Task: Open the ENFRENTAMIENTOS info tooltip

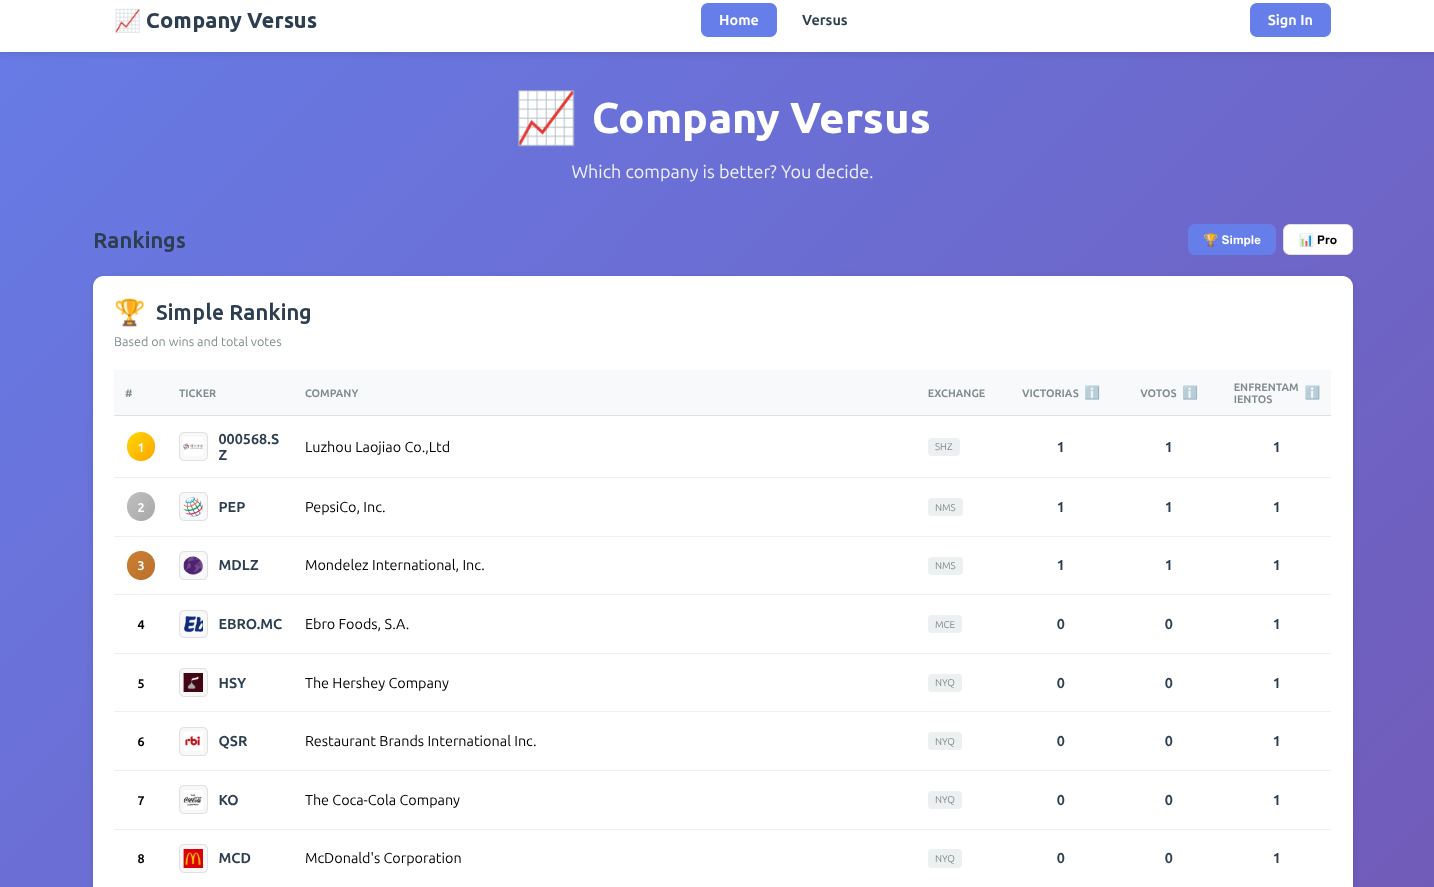Action: click(x=1312, y=392)
